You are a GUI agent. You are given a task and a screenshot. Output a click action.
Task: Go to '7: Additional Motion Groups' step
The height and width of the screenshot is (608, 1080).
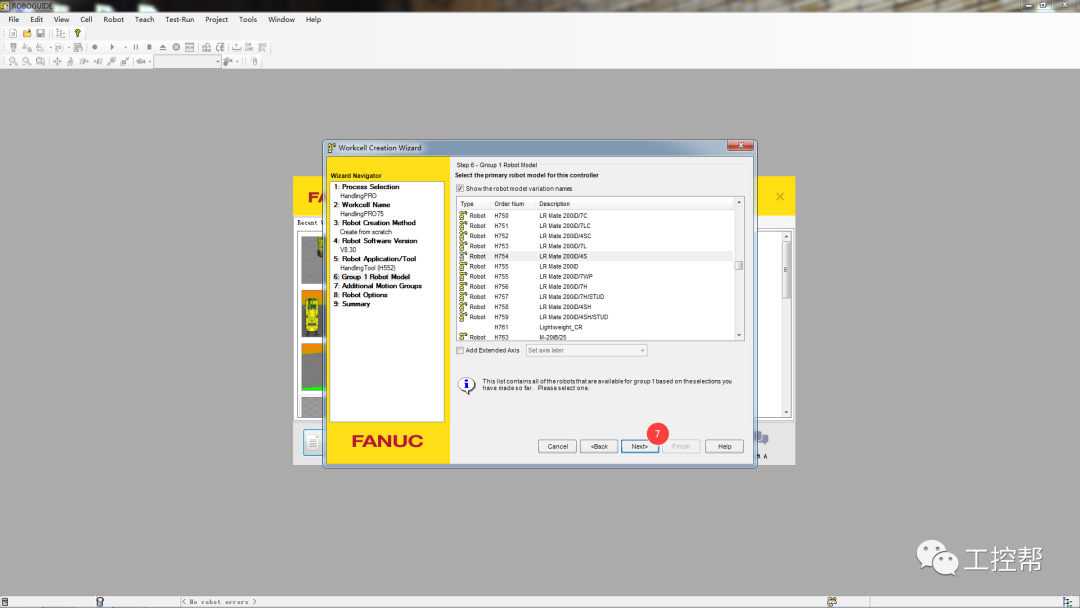click(x=377, y=286)
